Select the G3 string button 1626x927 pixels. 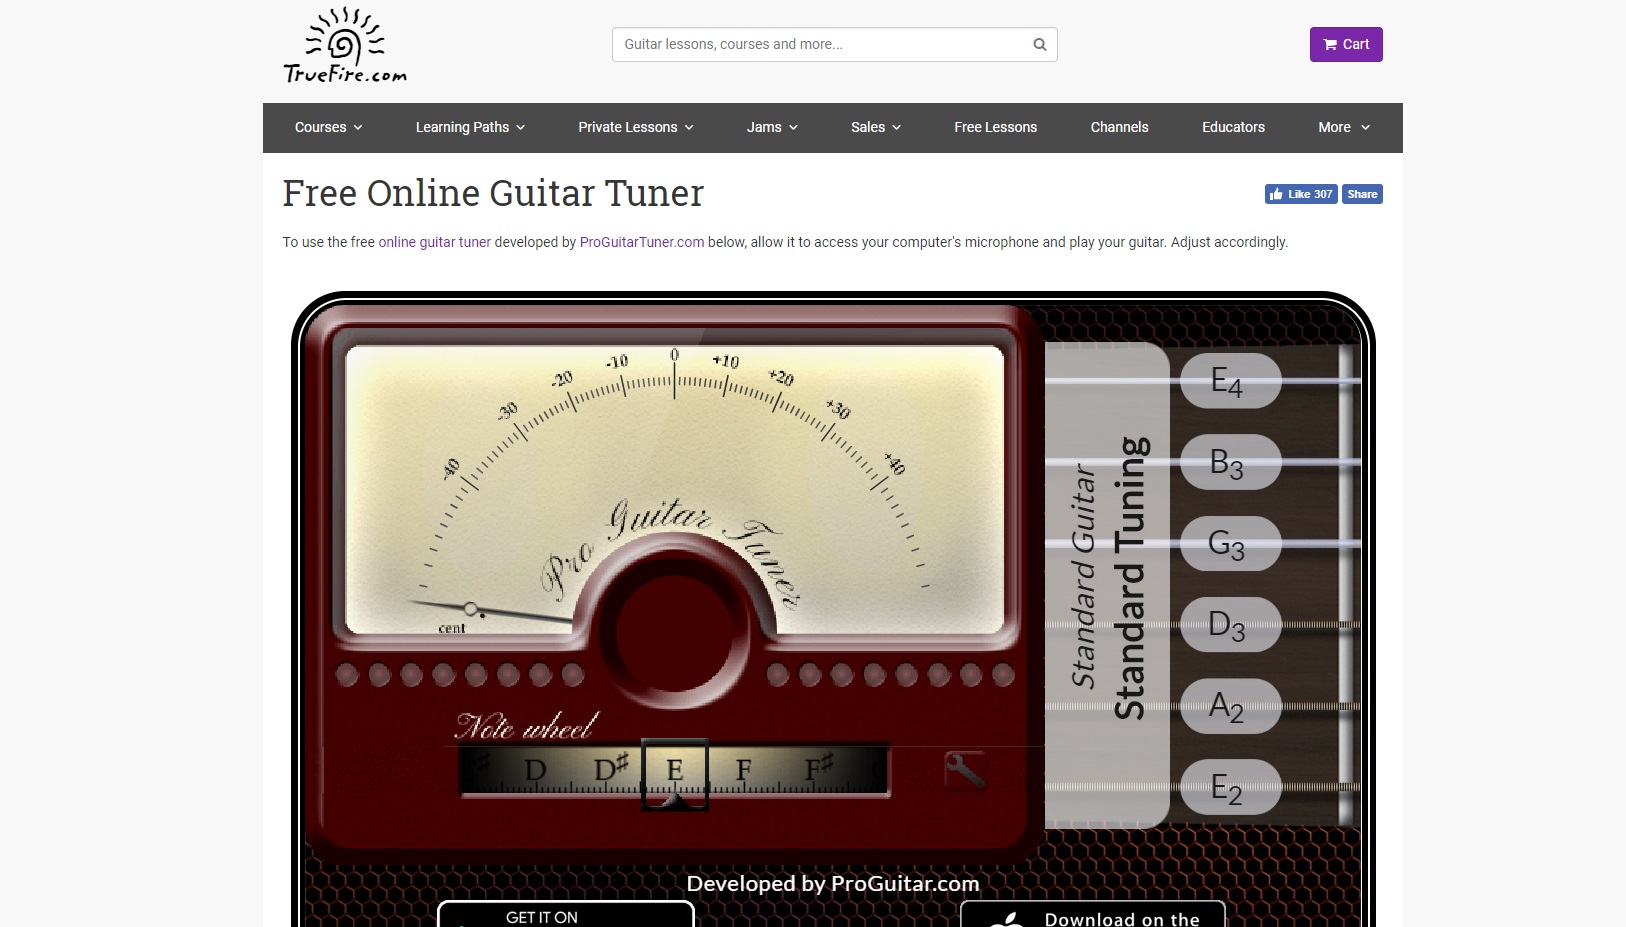click(x=1230, y=543)
